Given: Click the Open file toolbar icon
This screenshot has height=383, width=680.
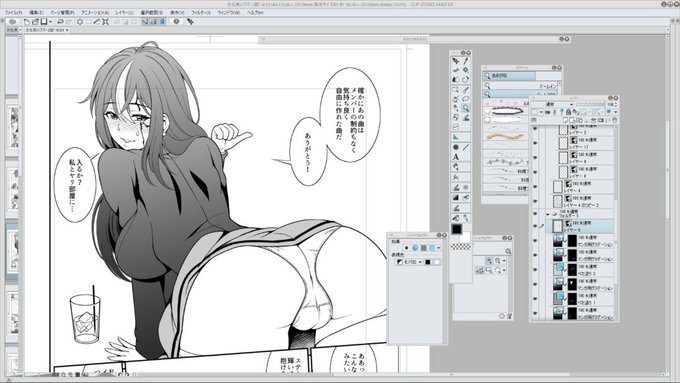Looking at the screenshot, I should 36,21.
